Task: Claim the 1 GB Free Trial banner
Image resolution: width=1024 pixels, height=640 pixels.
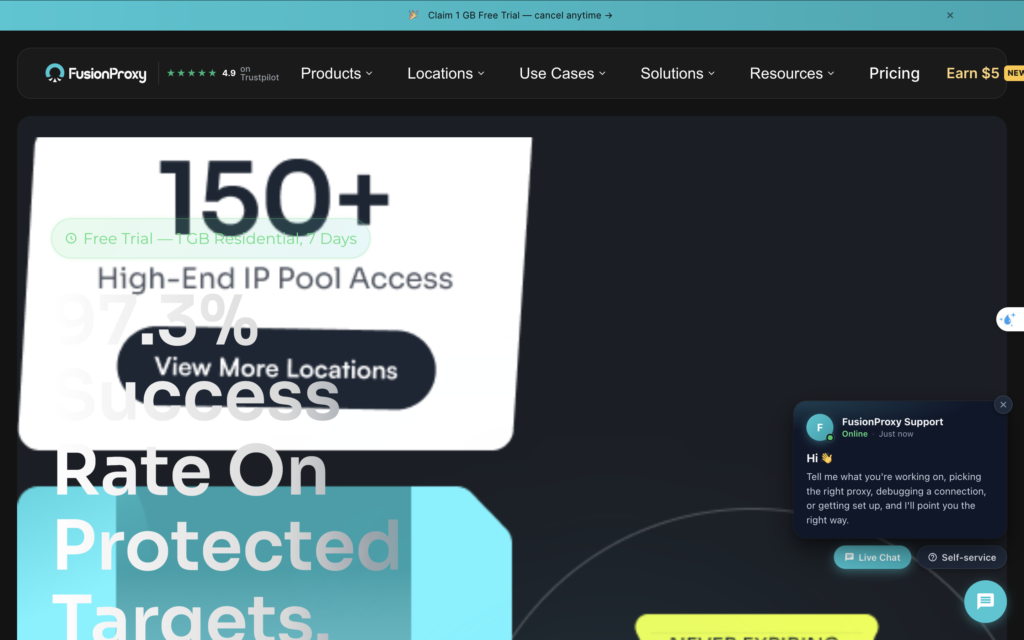Action: click(520, 15)
